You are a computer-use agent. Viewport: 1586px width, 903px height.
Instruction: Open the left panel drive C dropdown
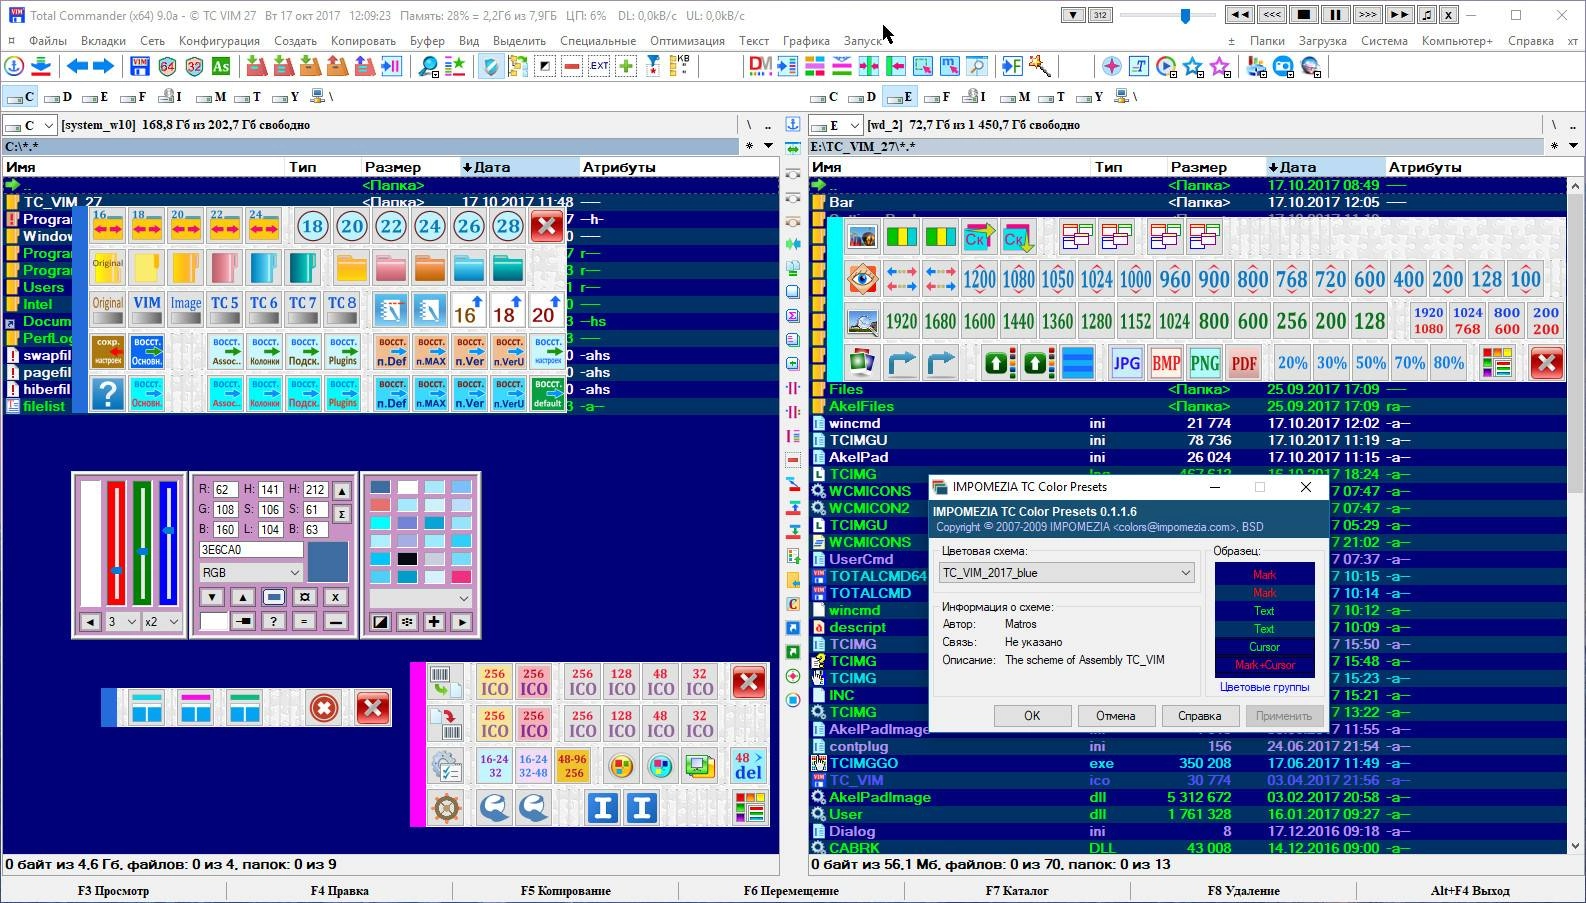click(x=29, y=125)
